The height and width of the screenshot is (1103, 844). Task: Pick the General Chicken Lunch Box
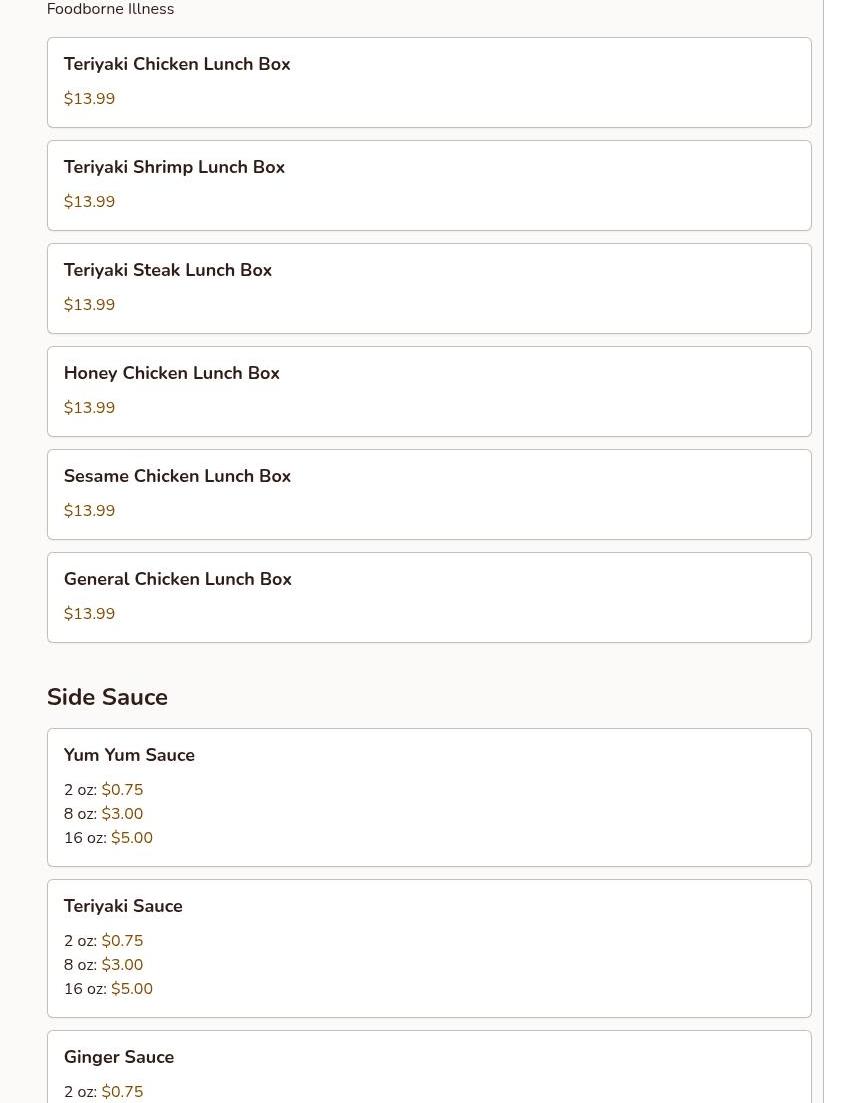coord(429,598)
